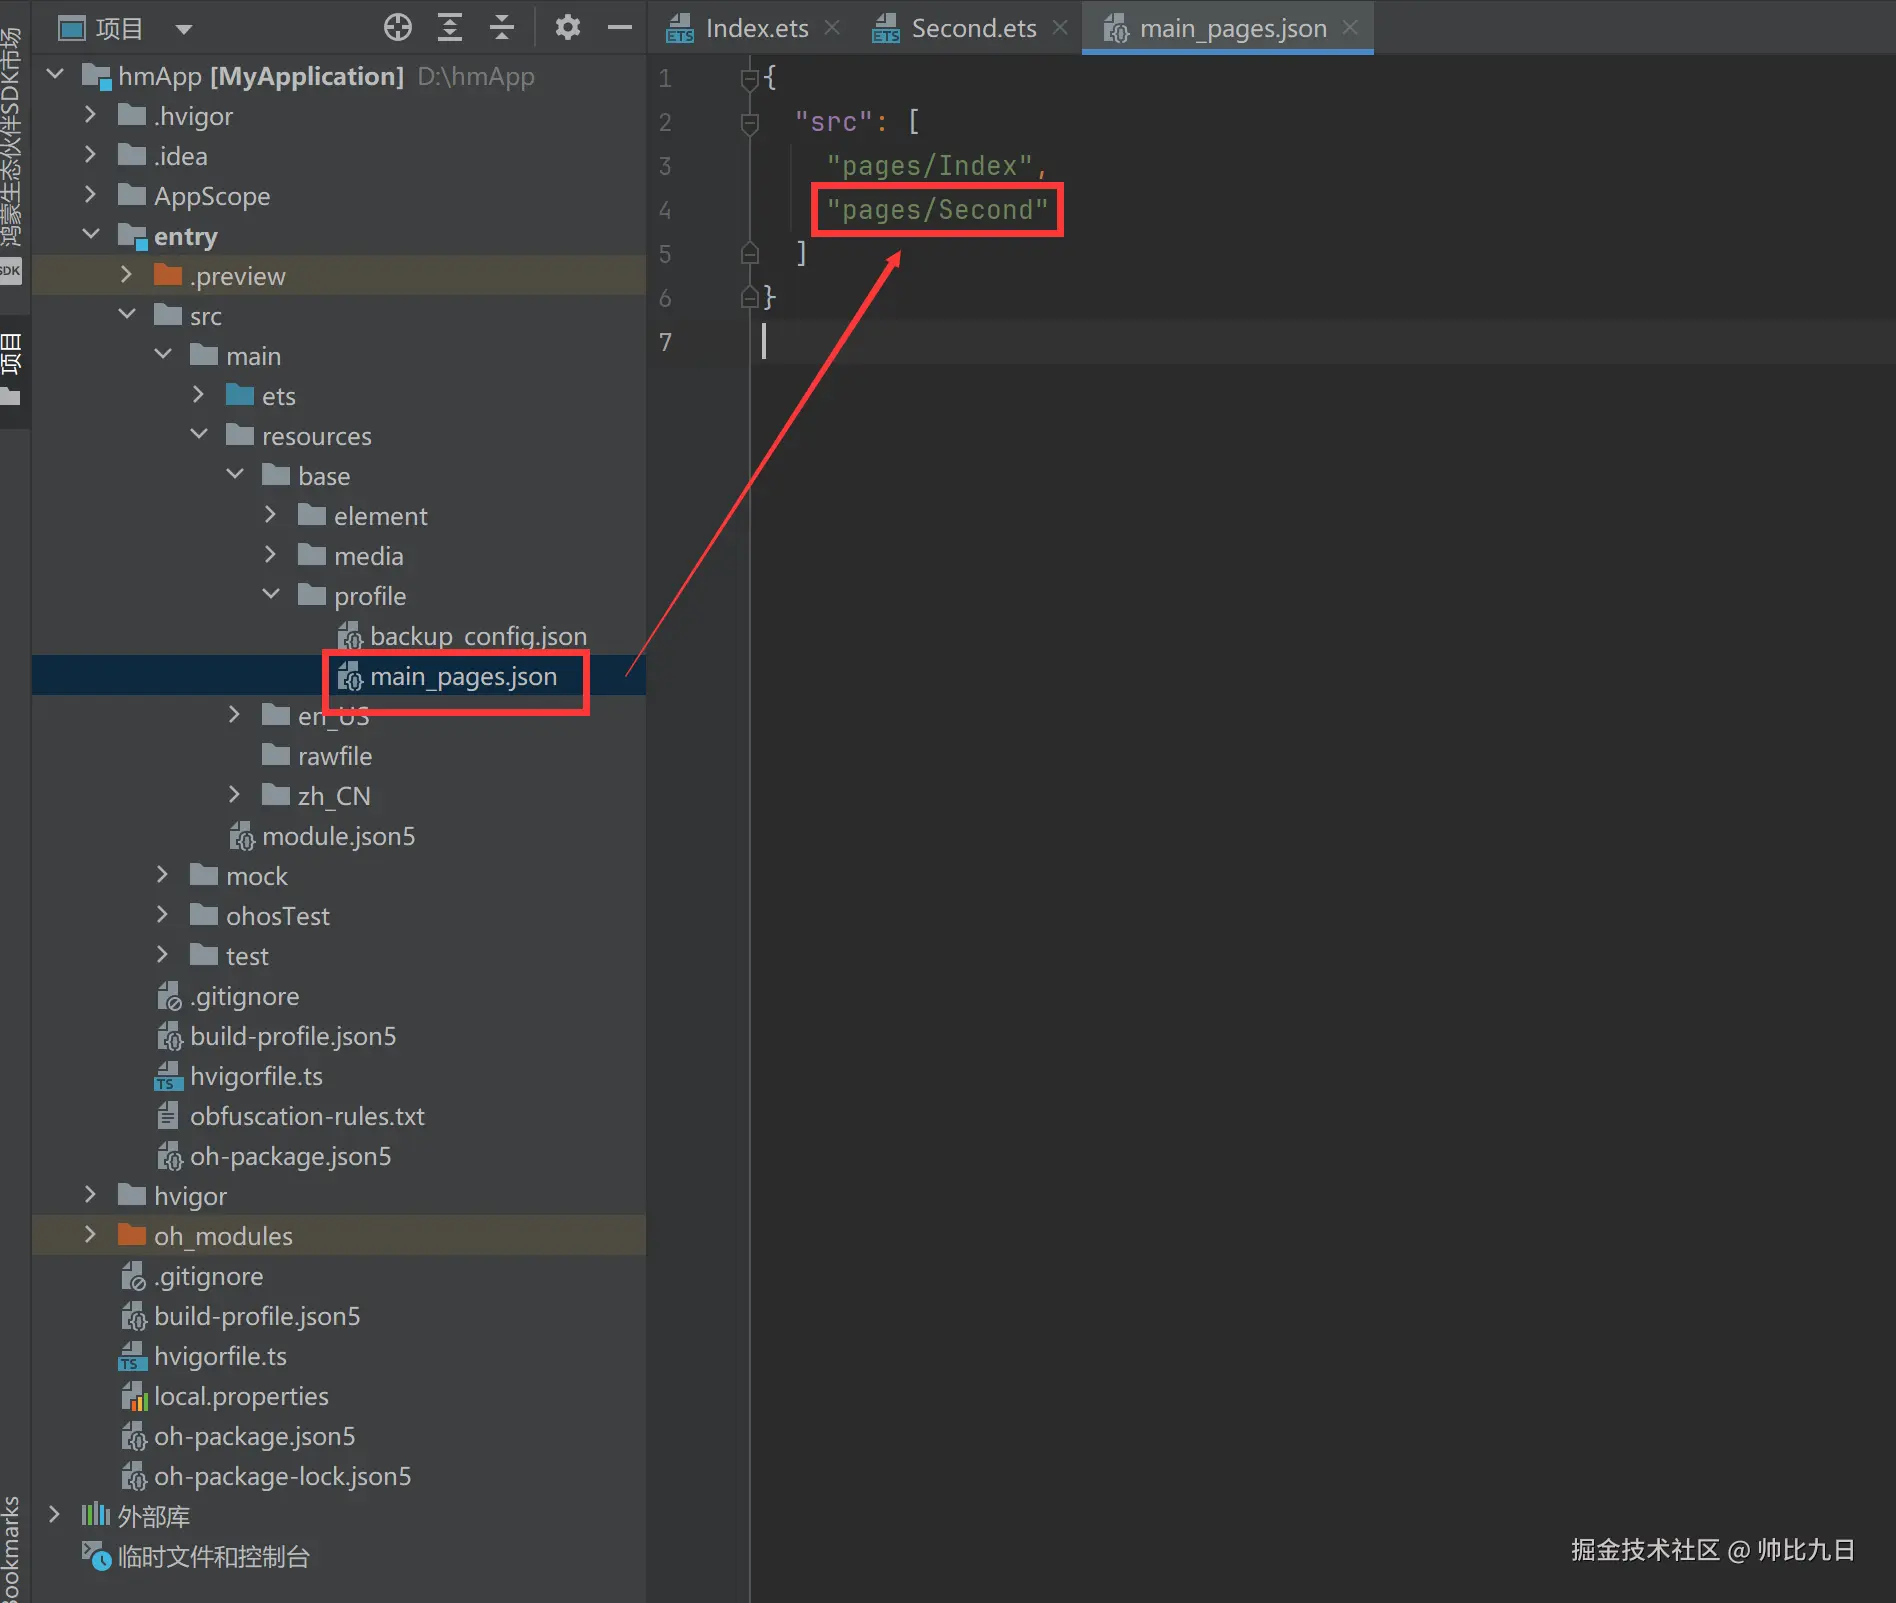Click the root build-profile.json5 file icon

click(x=133, y=1316)
